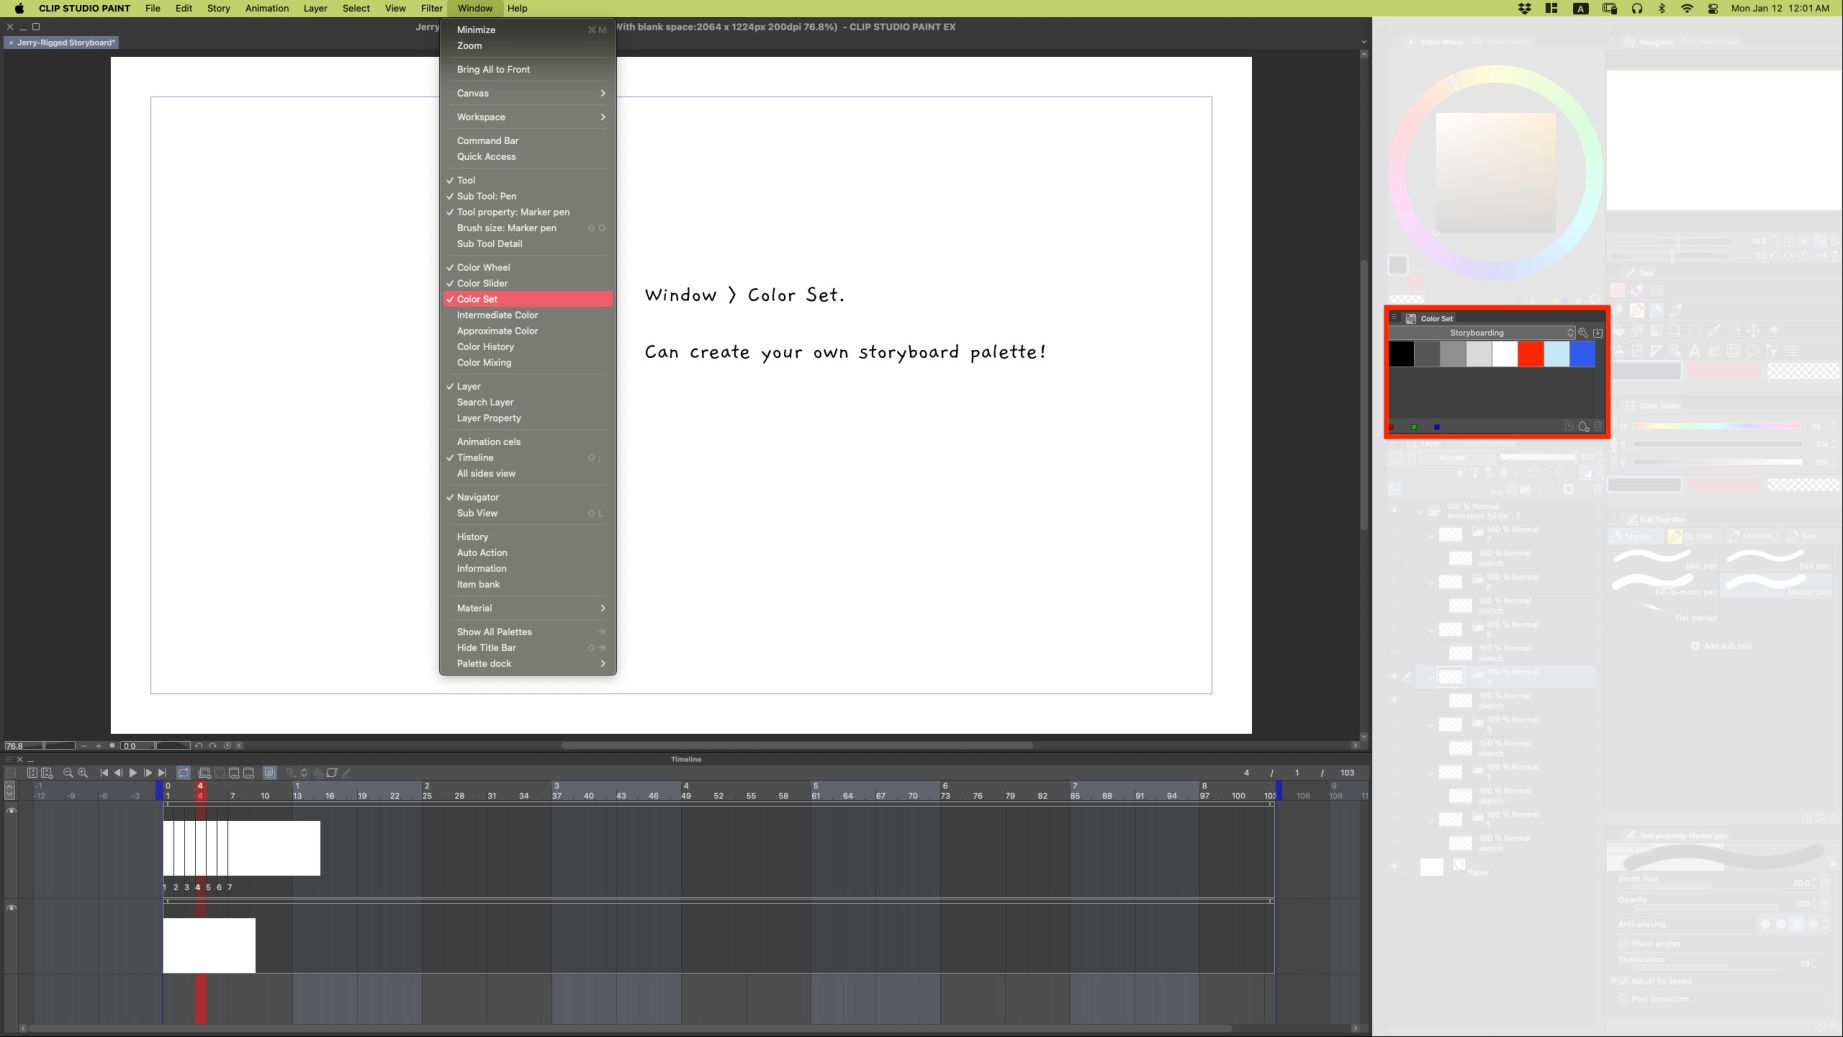Screen dimensions: 1843x1037
Task: Enable onion skin in the timeline toolbar
Action: tap(270, 773)
